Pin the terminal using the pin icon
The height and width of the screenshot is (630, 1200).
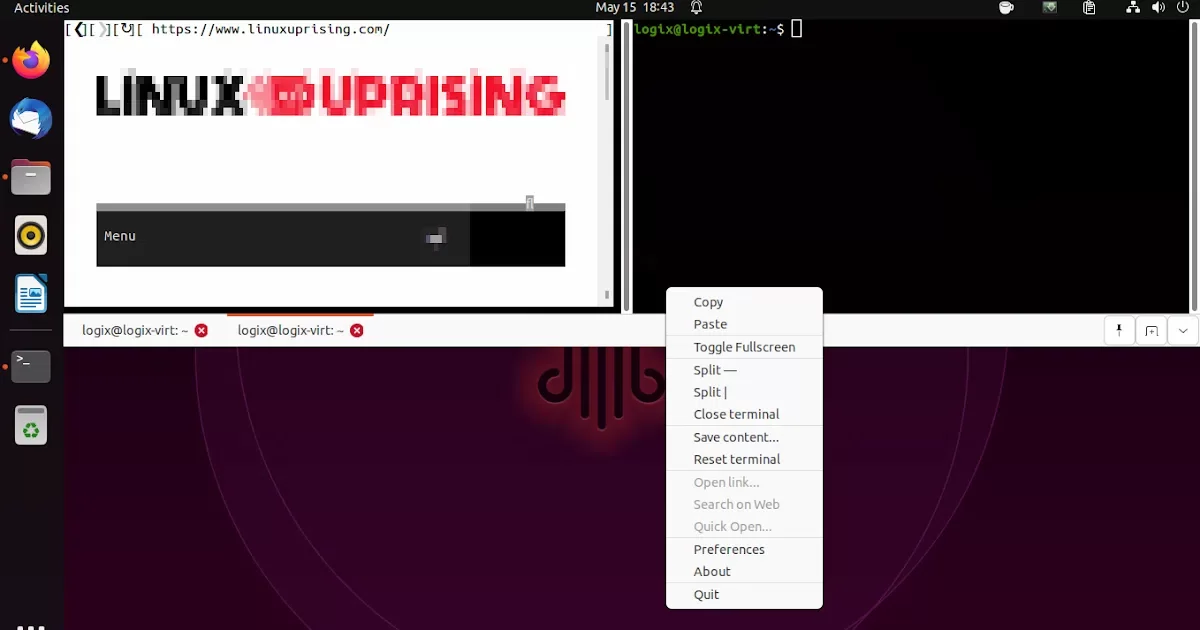(x=1118, y=330)
